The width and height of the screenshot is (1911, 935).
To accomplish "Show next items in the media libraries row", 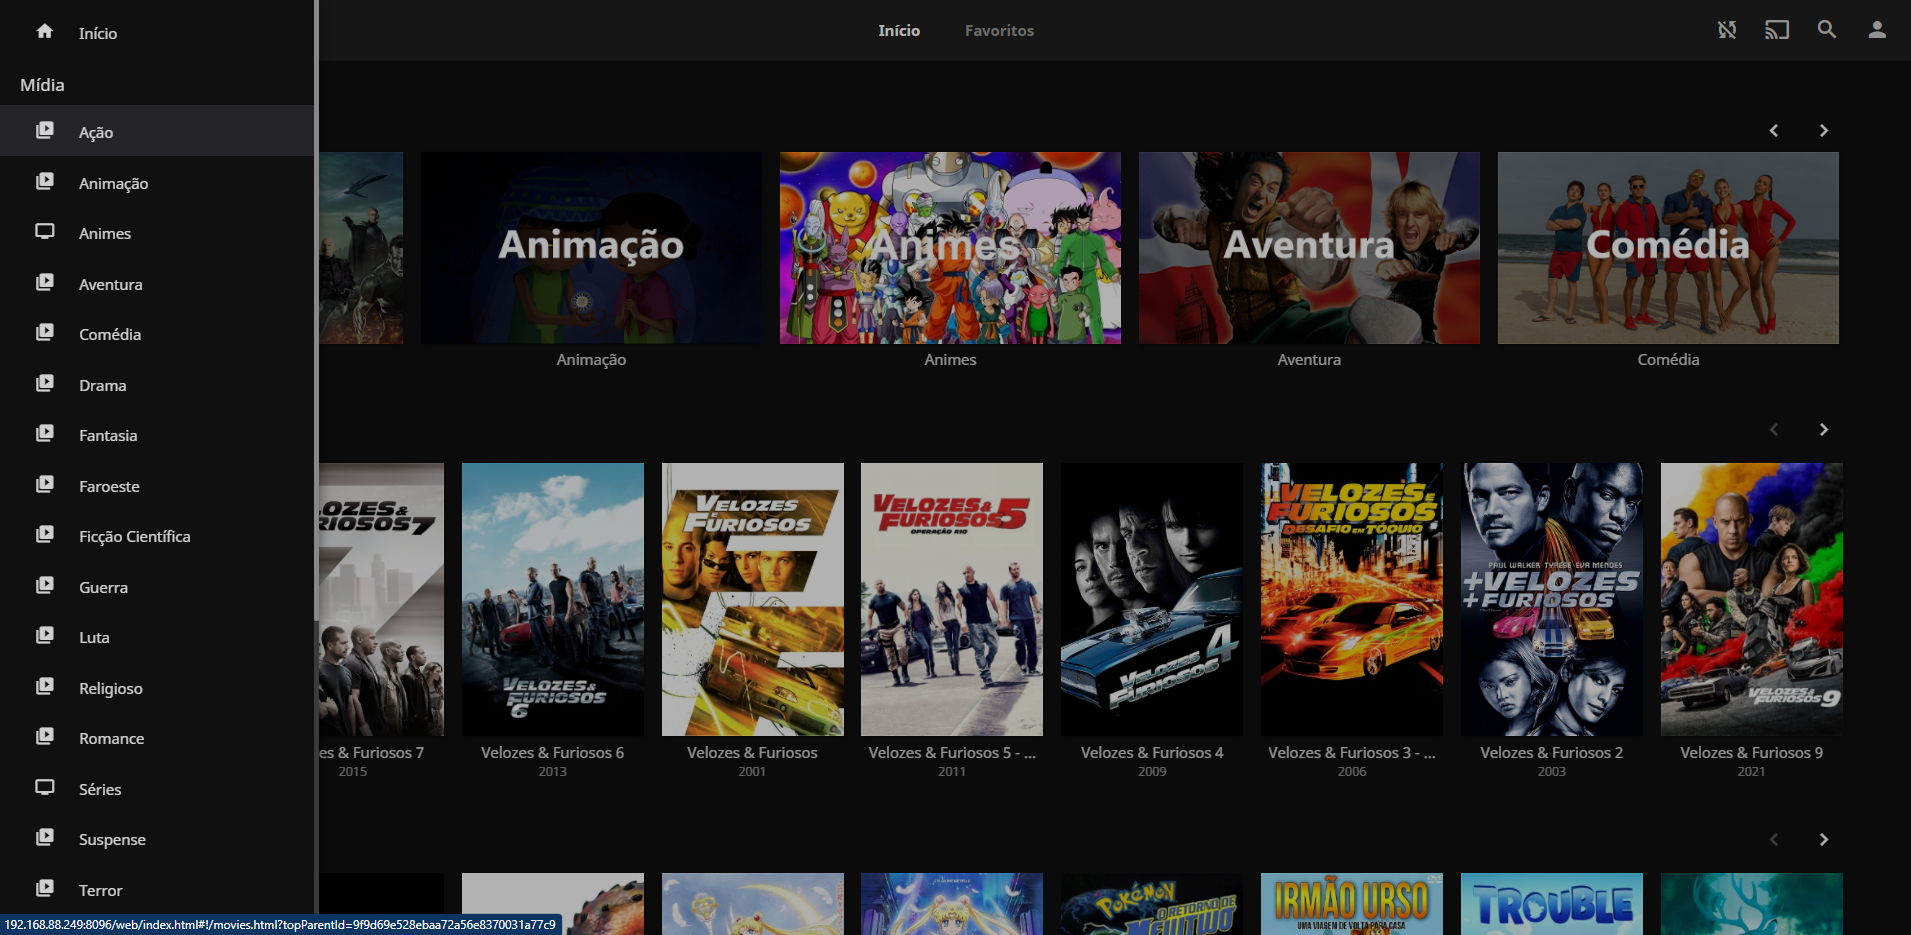I will pos(1824,131).
